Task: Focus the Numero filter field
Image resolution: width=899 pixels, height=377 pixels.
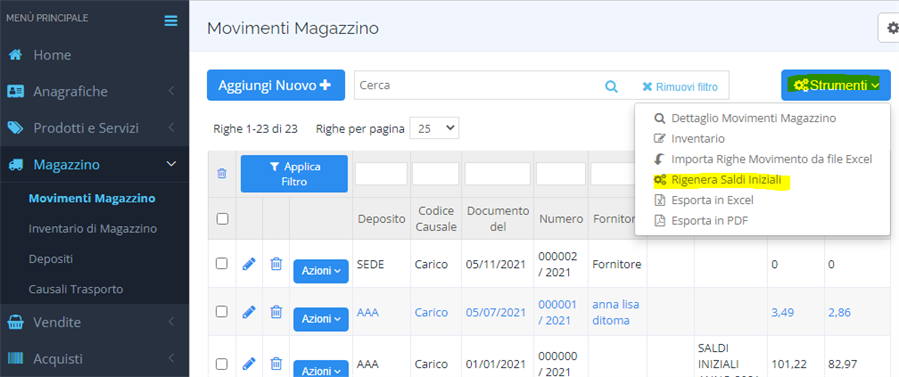Action: (x=561, y=174)
